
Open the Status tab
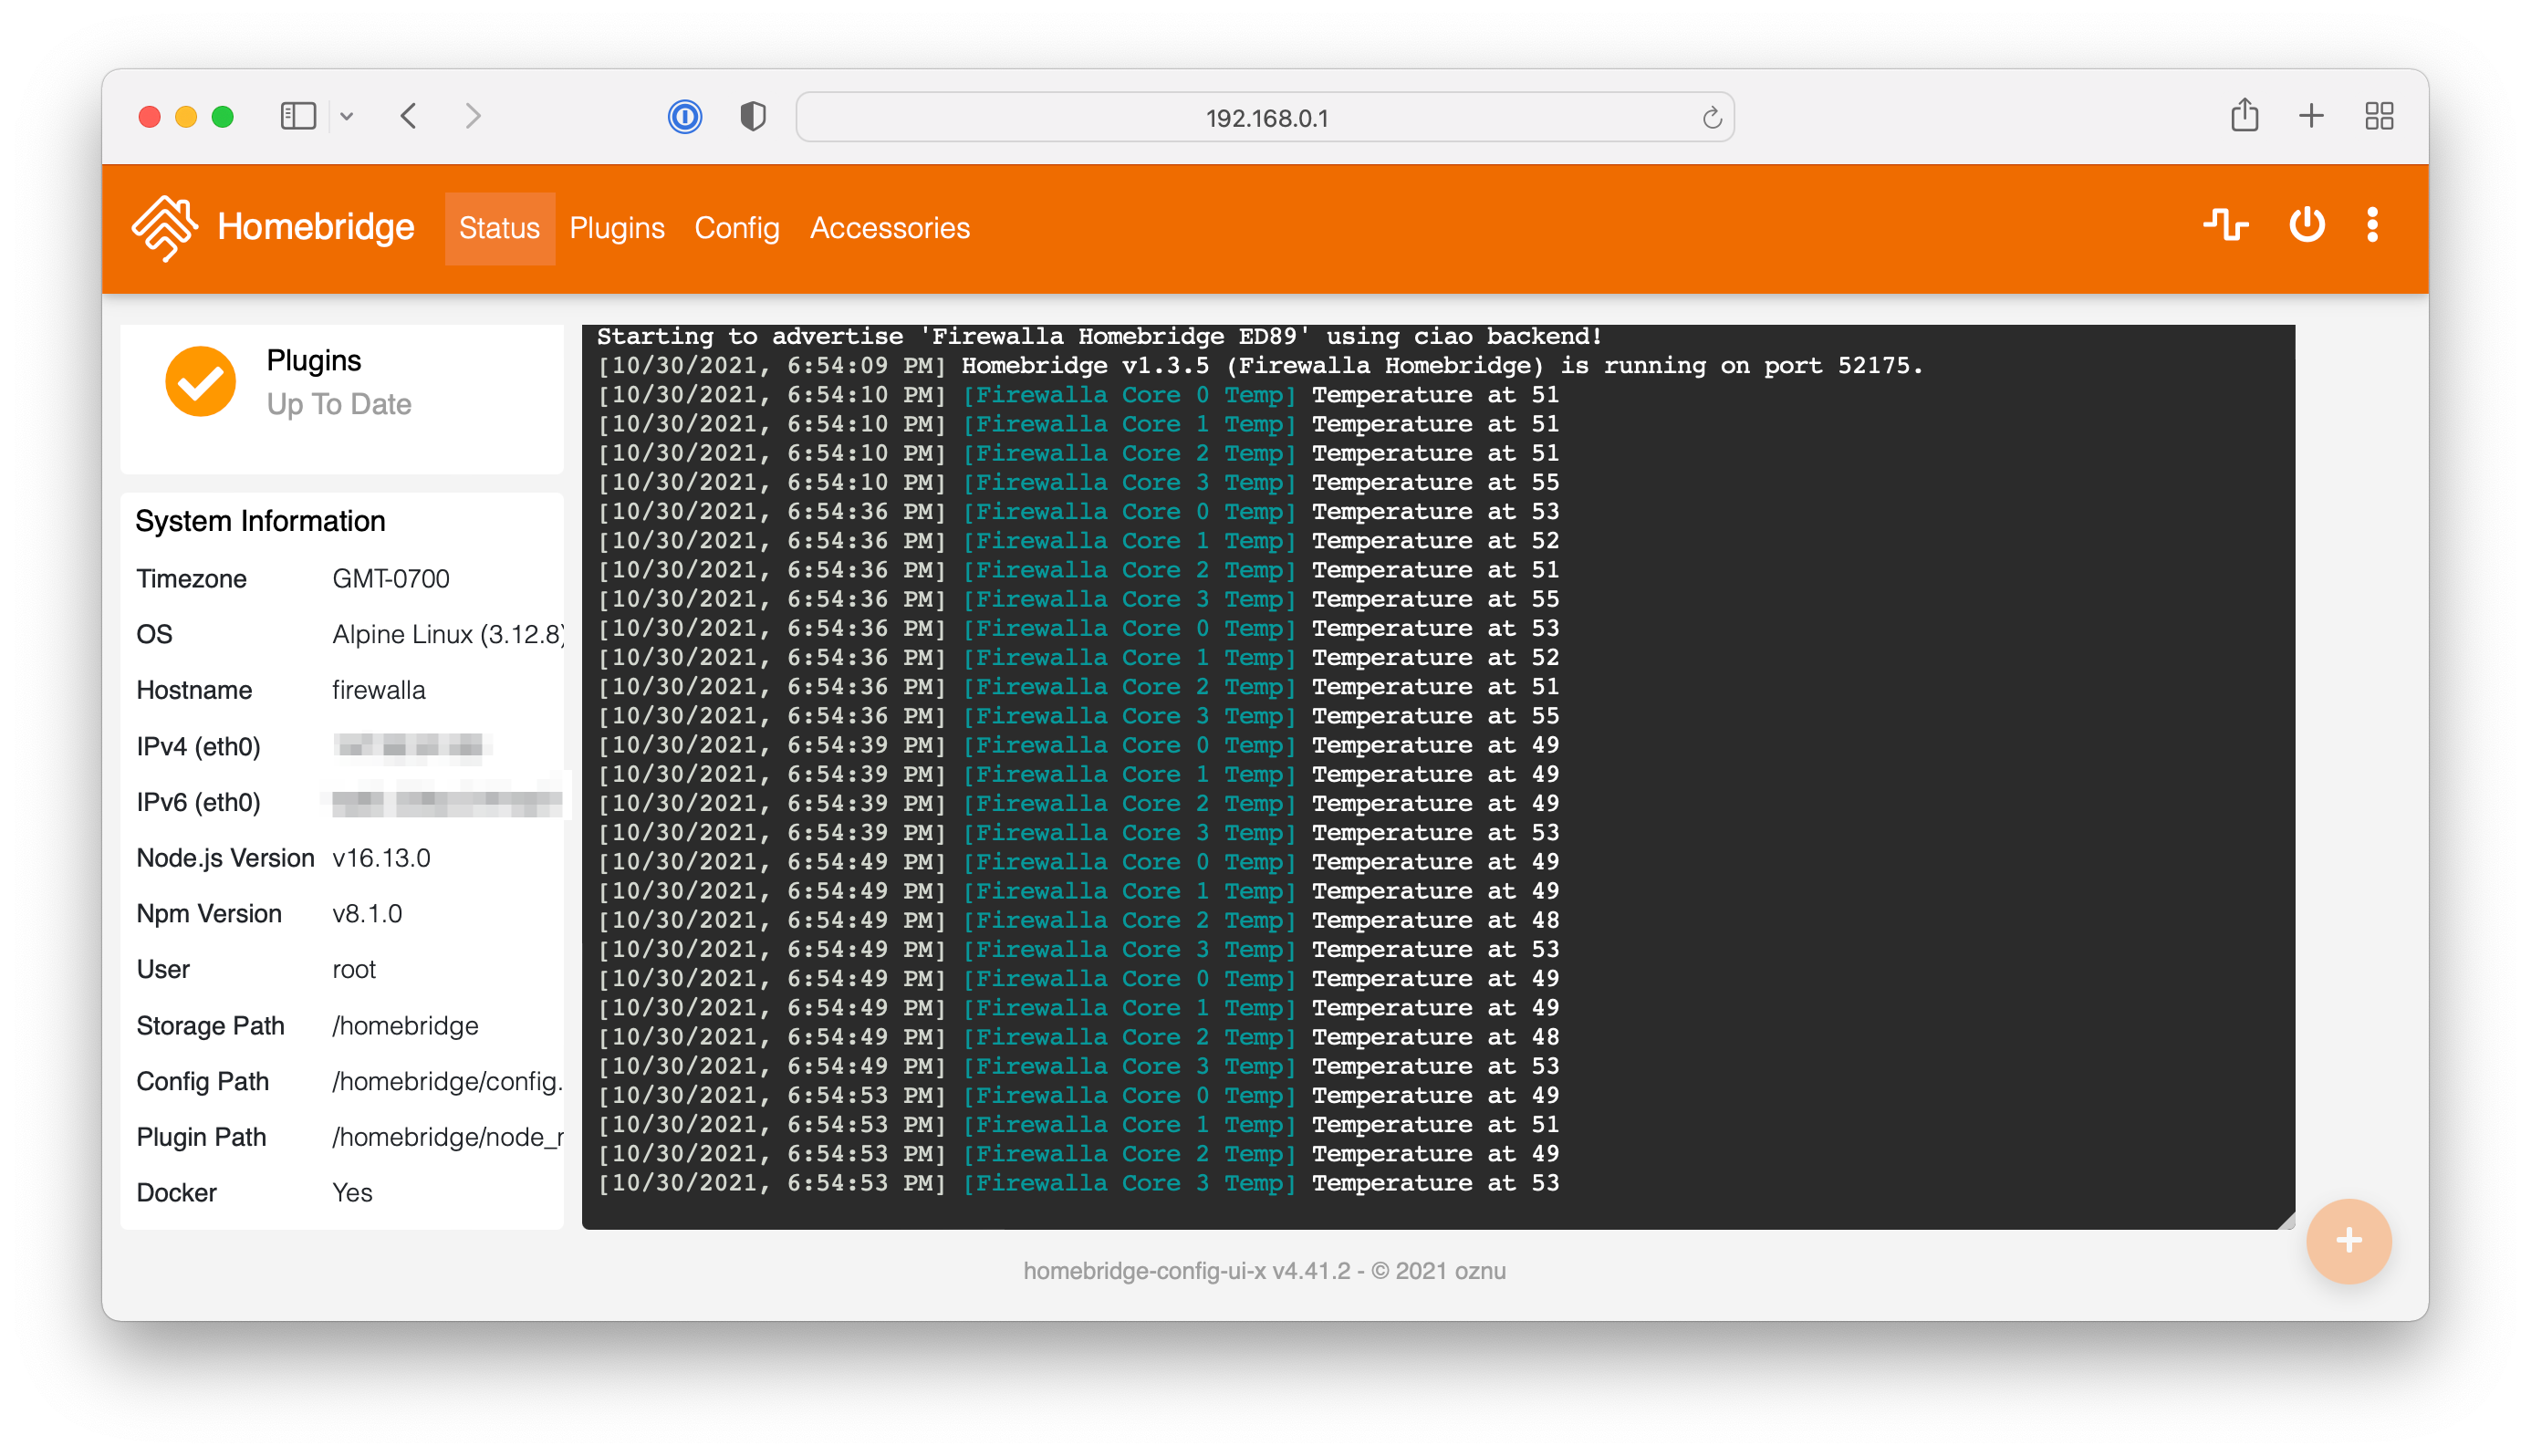tap(499, 228)
